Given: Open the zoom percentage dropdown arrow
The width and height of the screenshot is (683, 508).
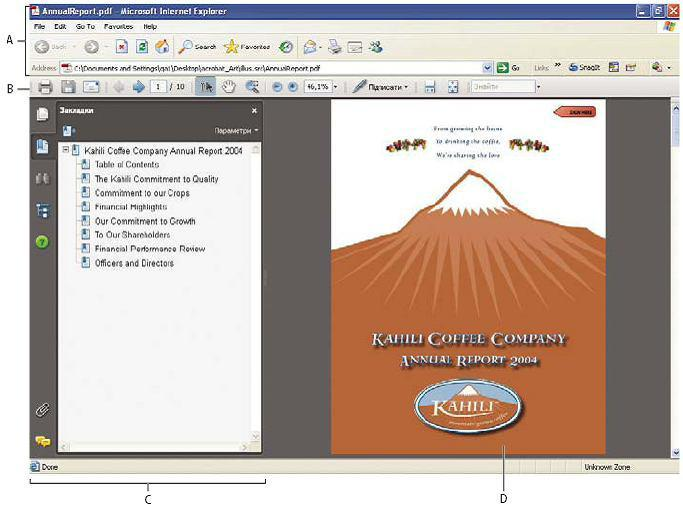Looking at the screenshot, I should coord(335,87).
